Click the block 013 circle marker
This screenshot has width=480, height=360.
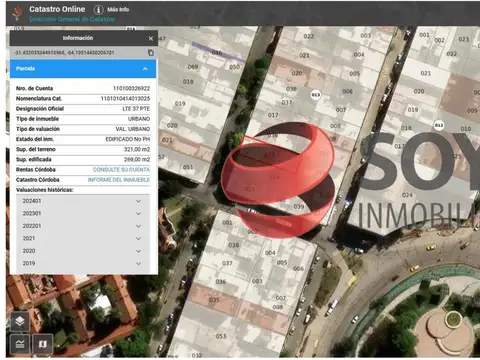316,95
